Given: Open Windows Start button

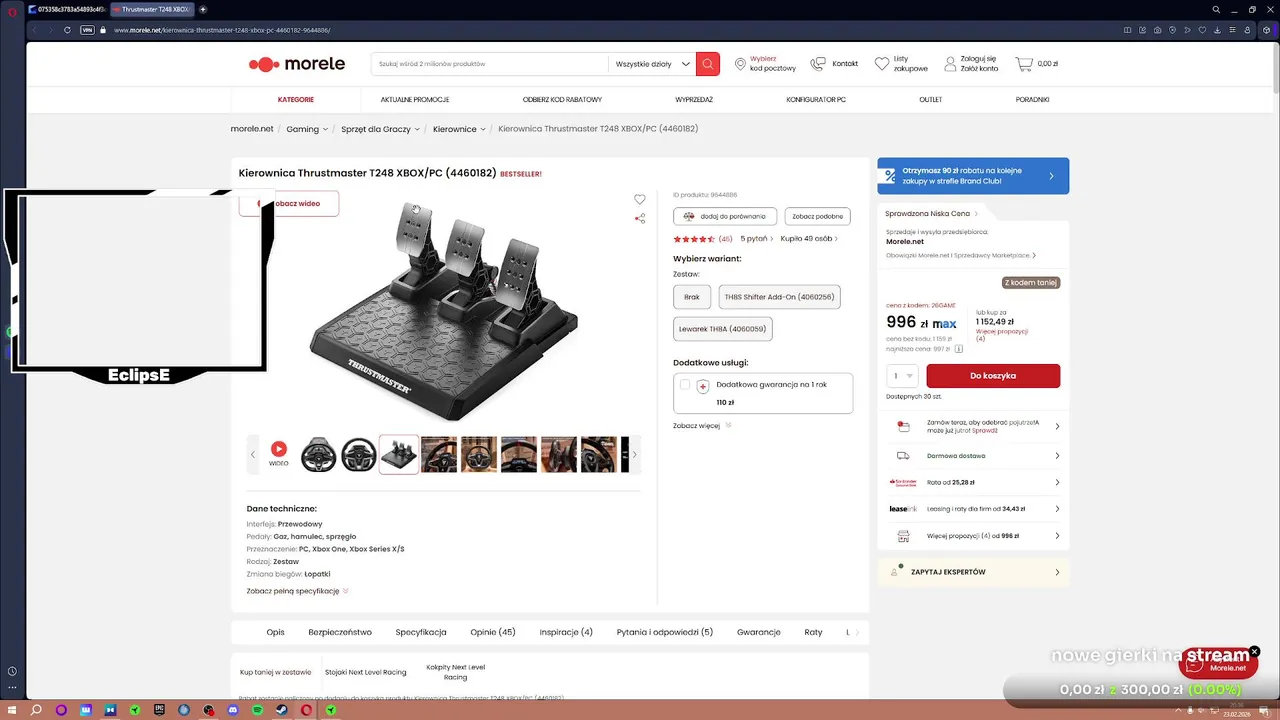Looking at the screenshot, I should (11, 710).
